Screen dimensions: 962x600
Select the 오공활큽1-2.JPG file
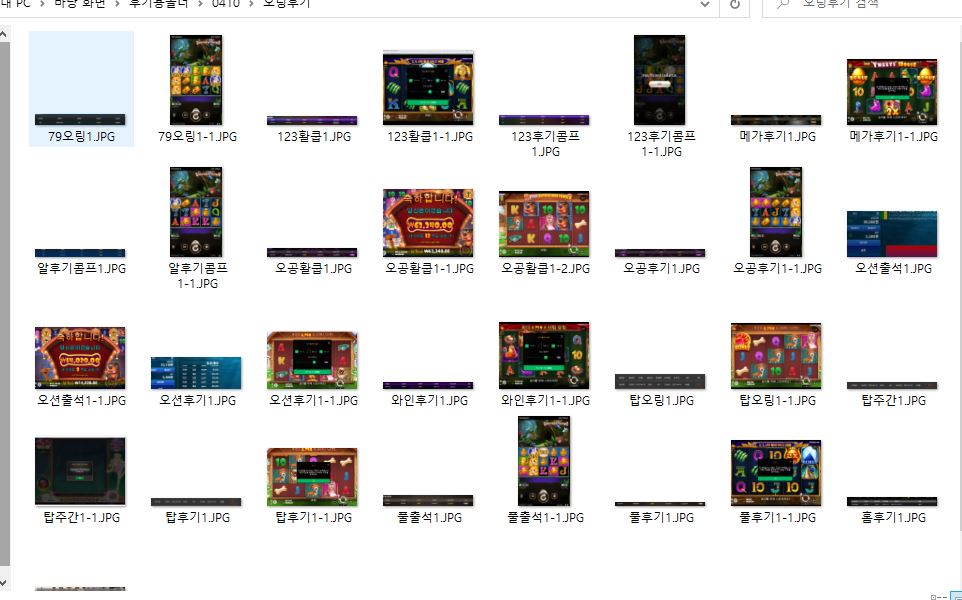[x=544, y=224]
